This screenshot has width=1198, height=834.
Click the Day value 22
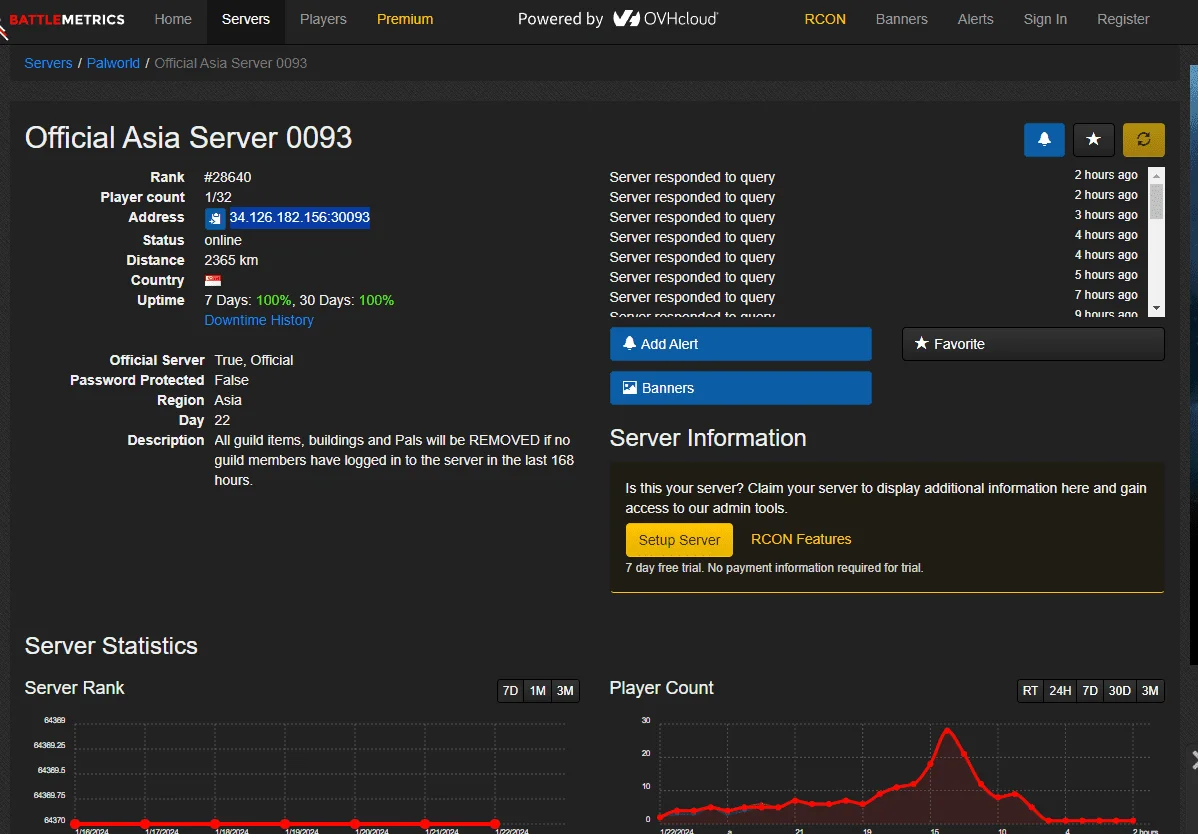[222, 420]
